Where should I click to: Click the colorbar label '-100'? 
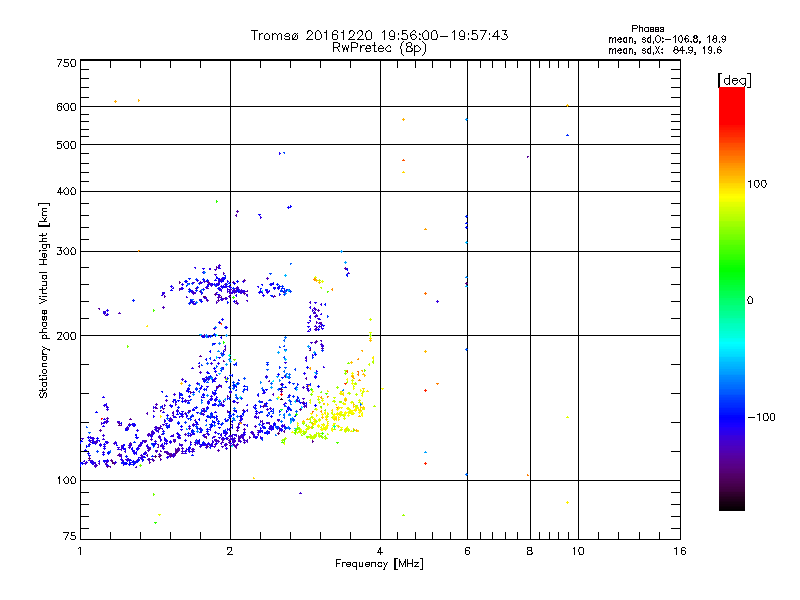[761, 417]
